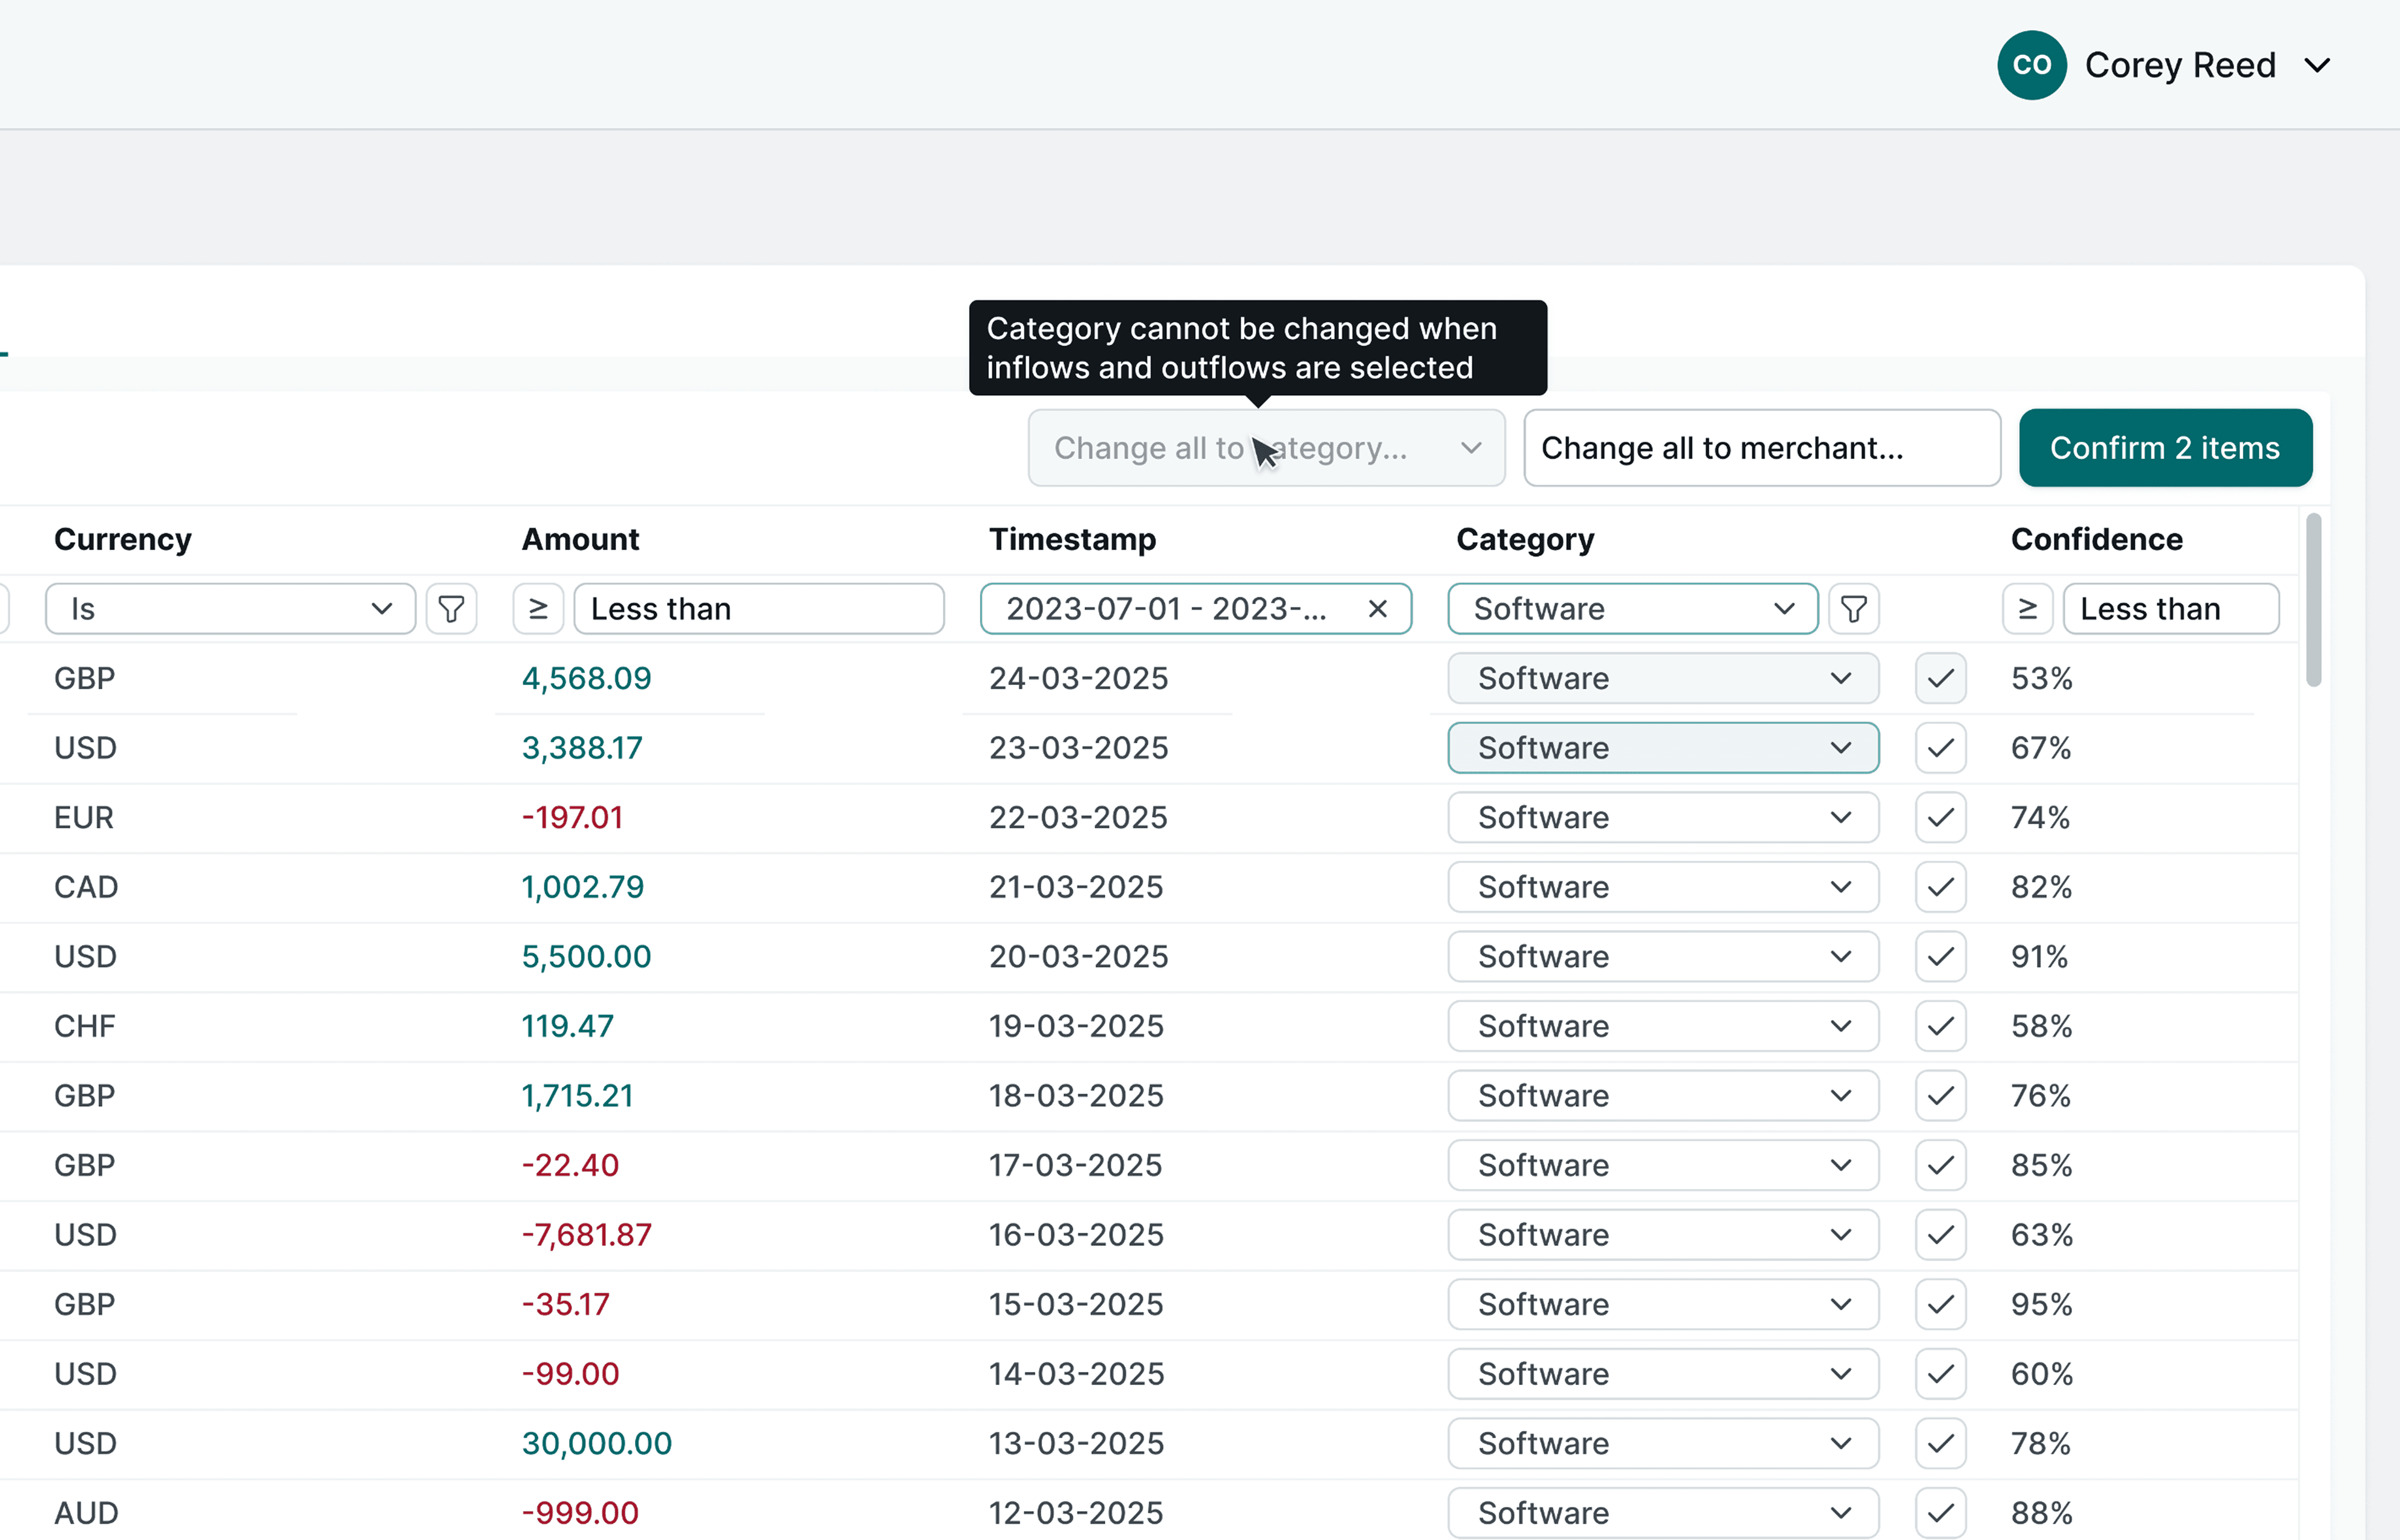
Task: Clear the Timestamp date range filter
Action: pos(1377,609)
